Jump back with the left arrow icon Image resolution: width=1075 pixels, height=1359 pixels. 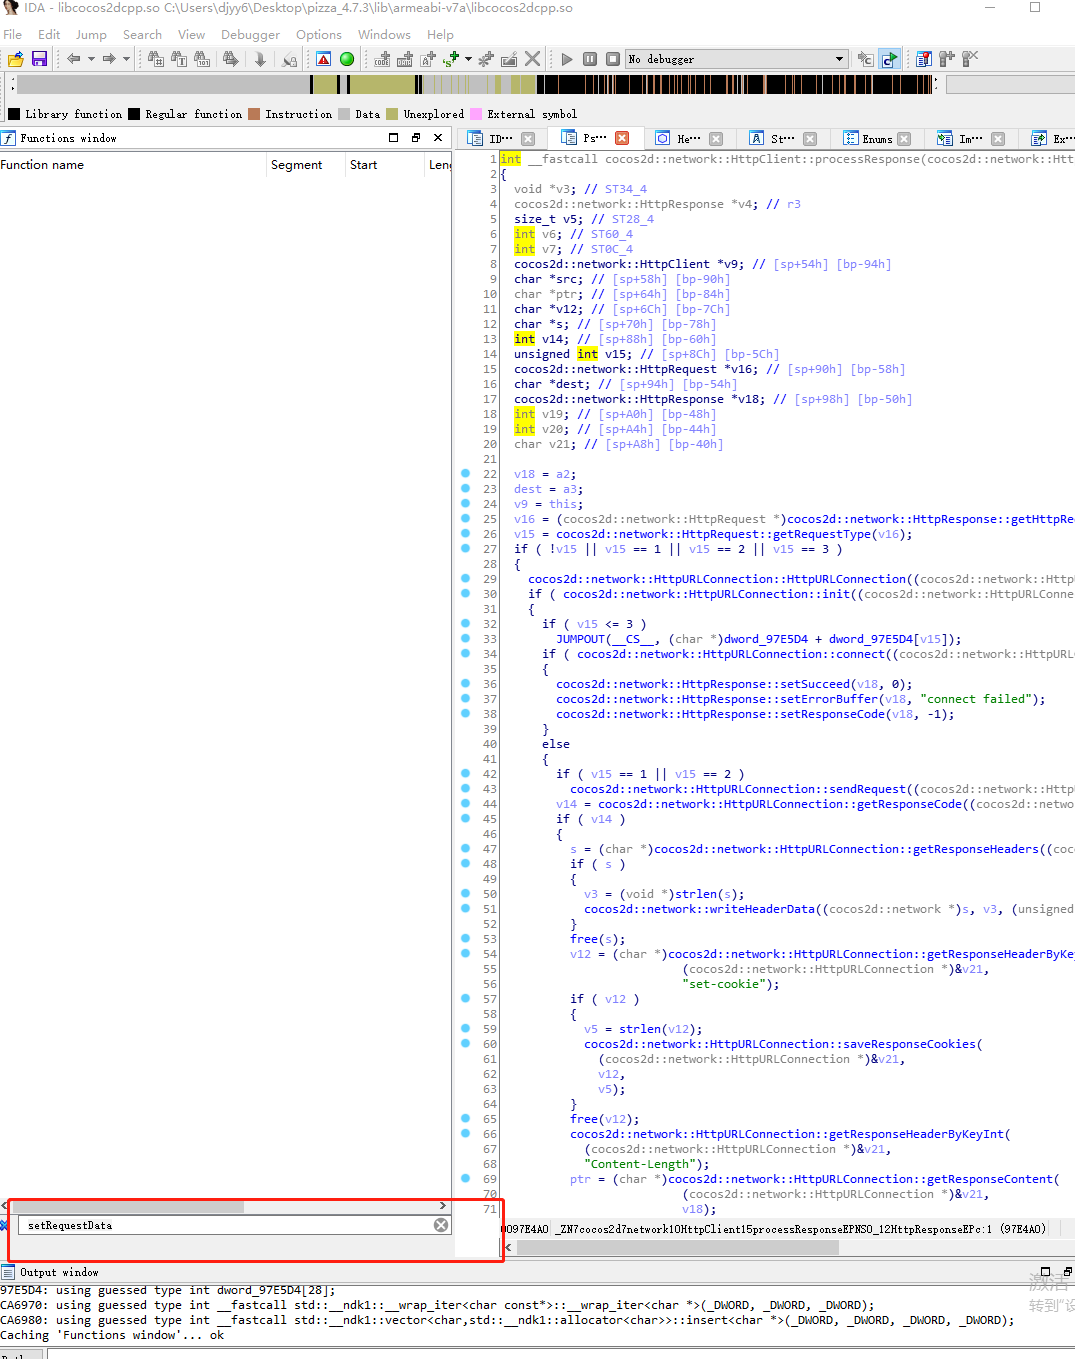pyautogui.click(x=74, y=59)
